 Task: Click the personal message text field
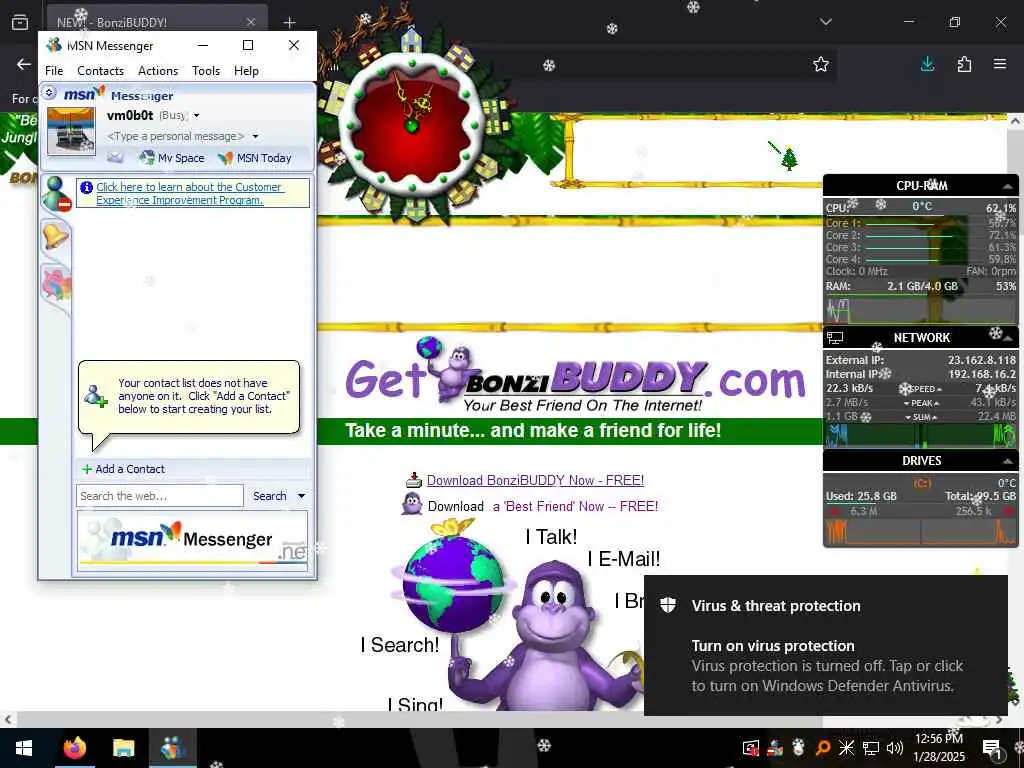coord(175,136)
